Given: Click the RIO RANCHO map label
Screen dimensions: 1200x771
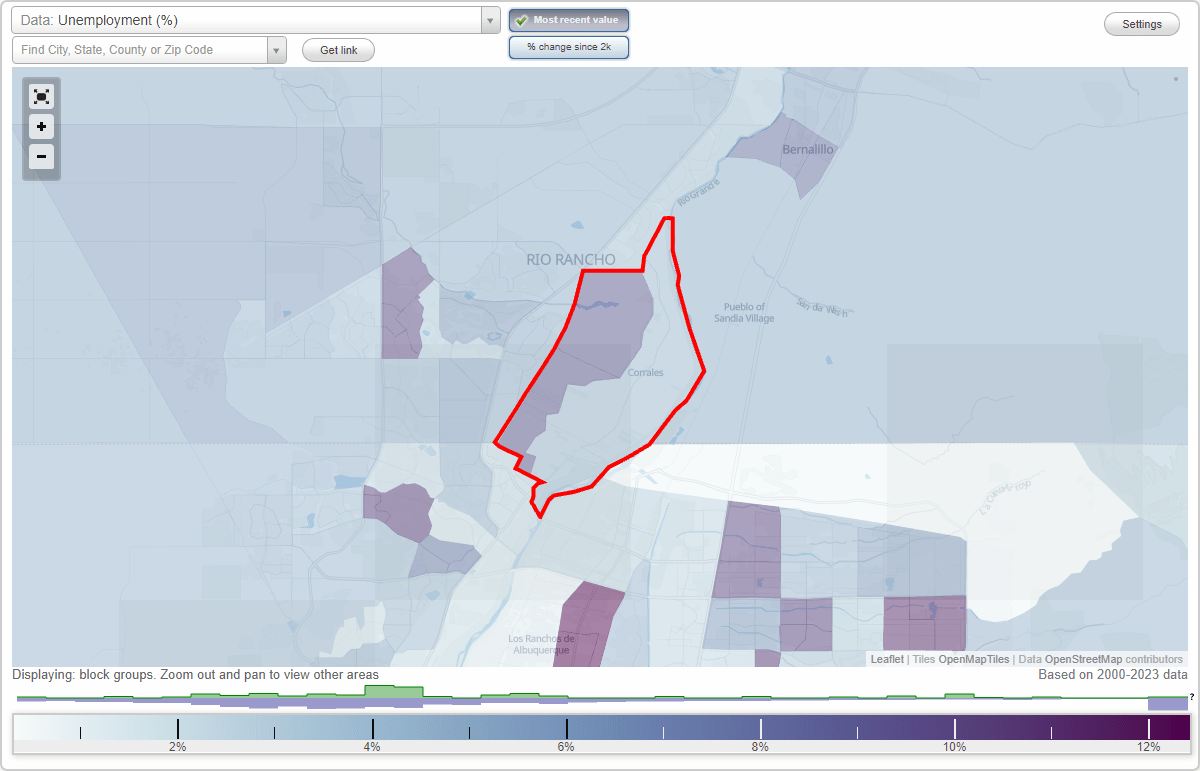Looking at the screenshot, I should (571, 260).
